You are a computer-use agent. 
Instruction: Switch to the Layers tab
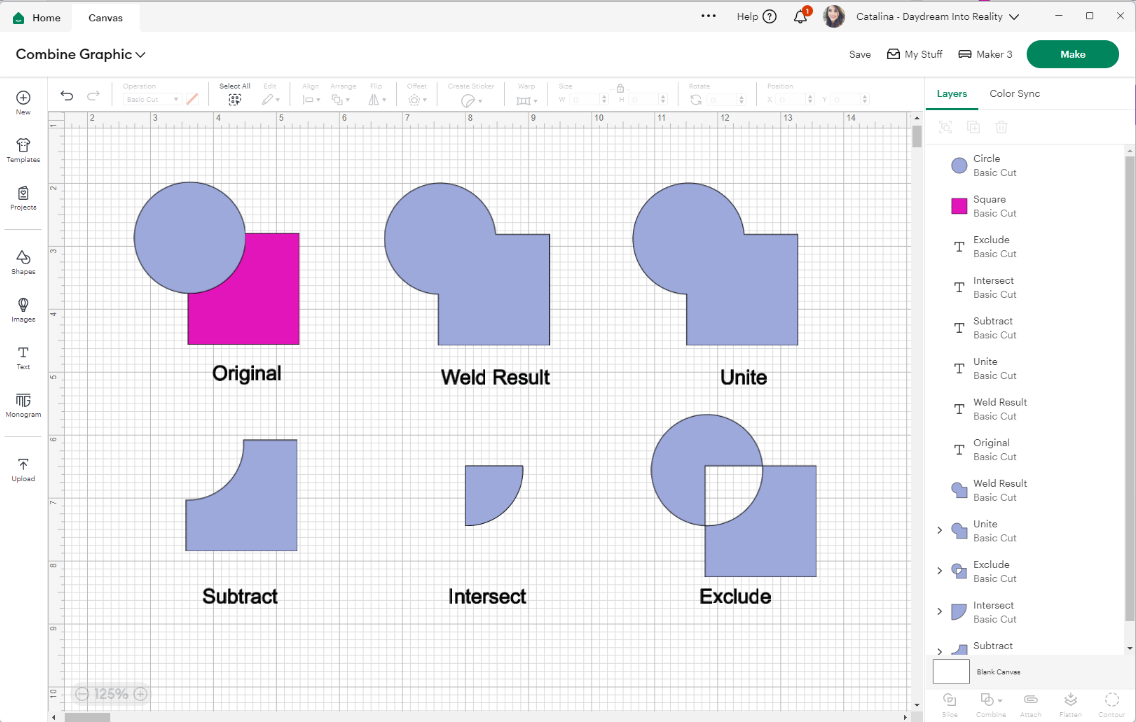point(951,93)
